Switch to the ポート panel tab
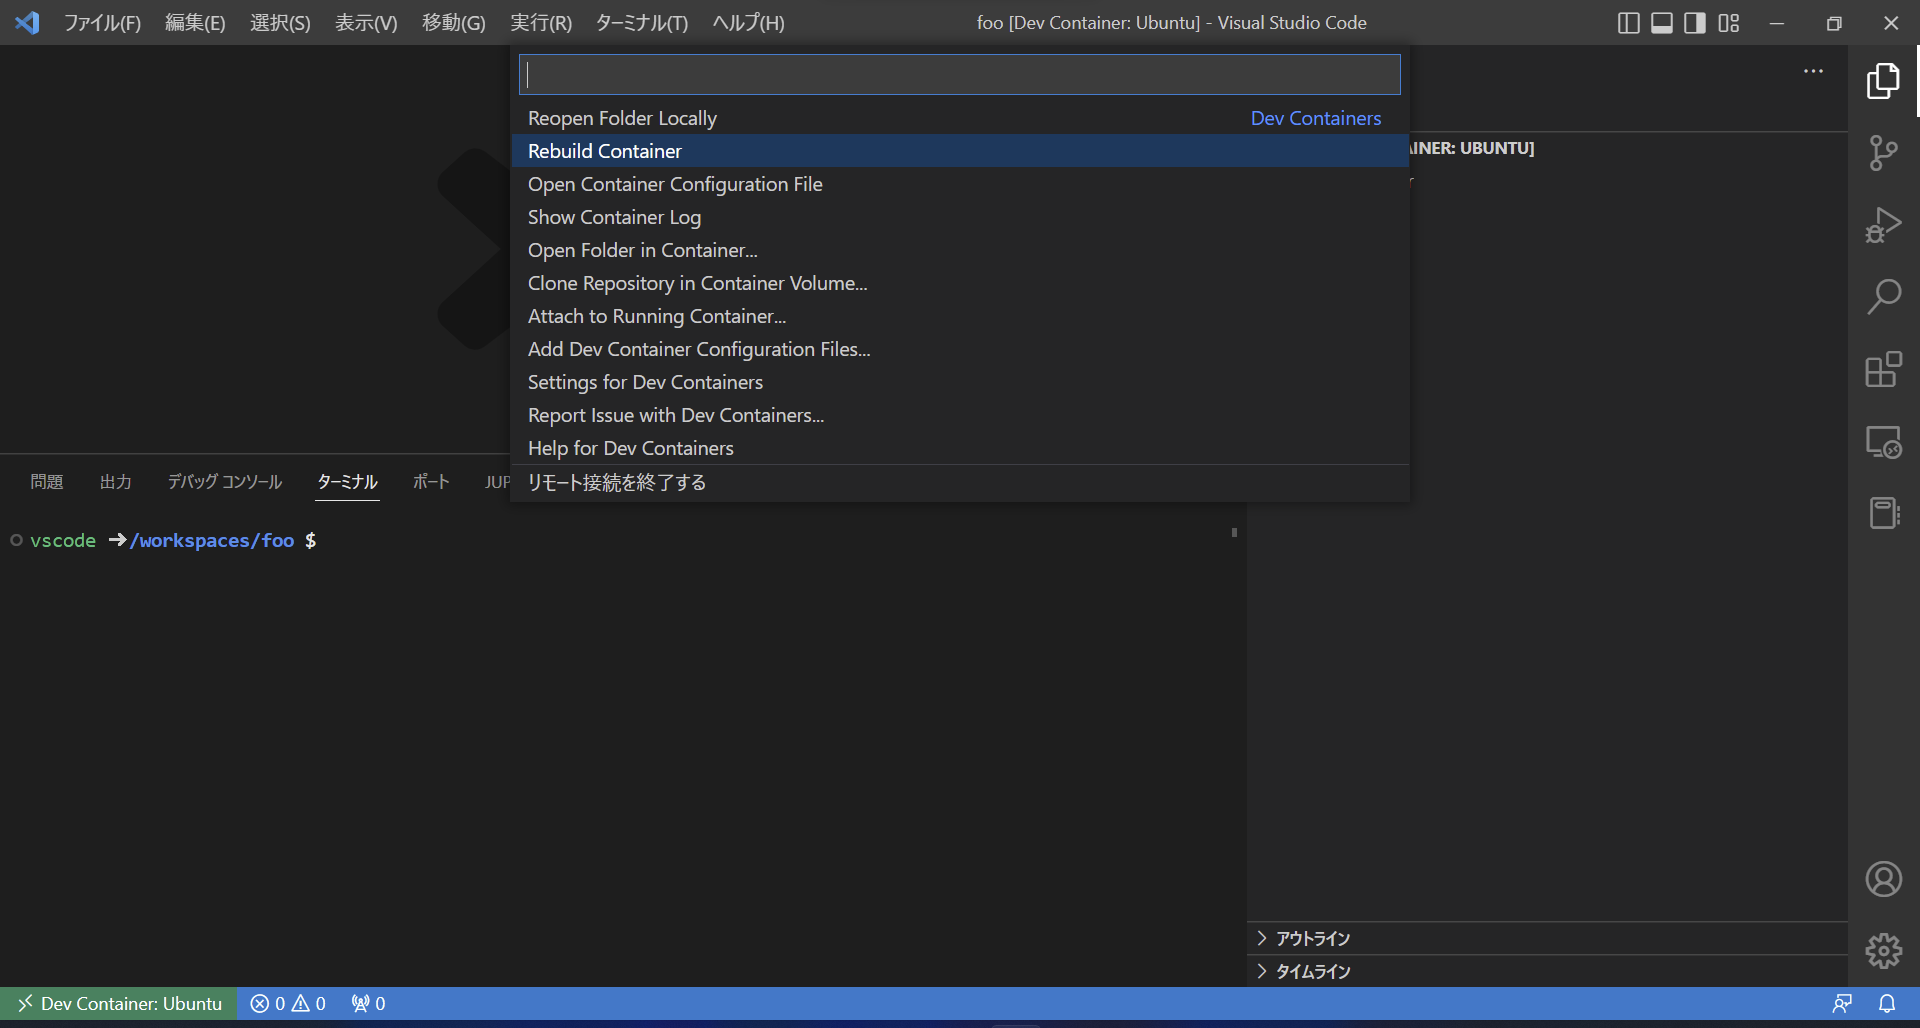 click(431, 482)
